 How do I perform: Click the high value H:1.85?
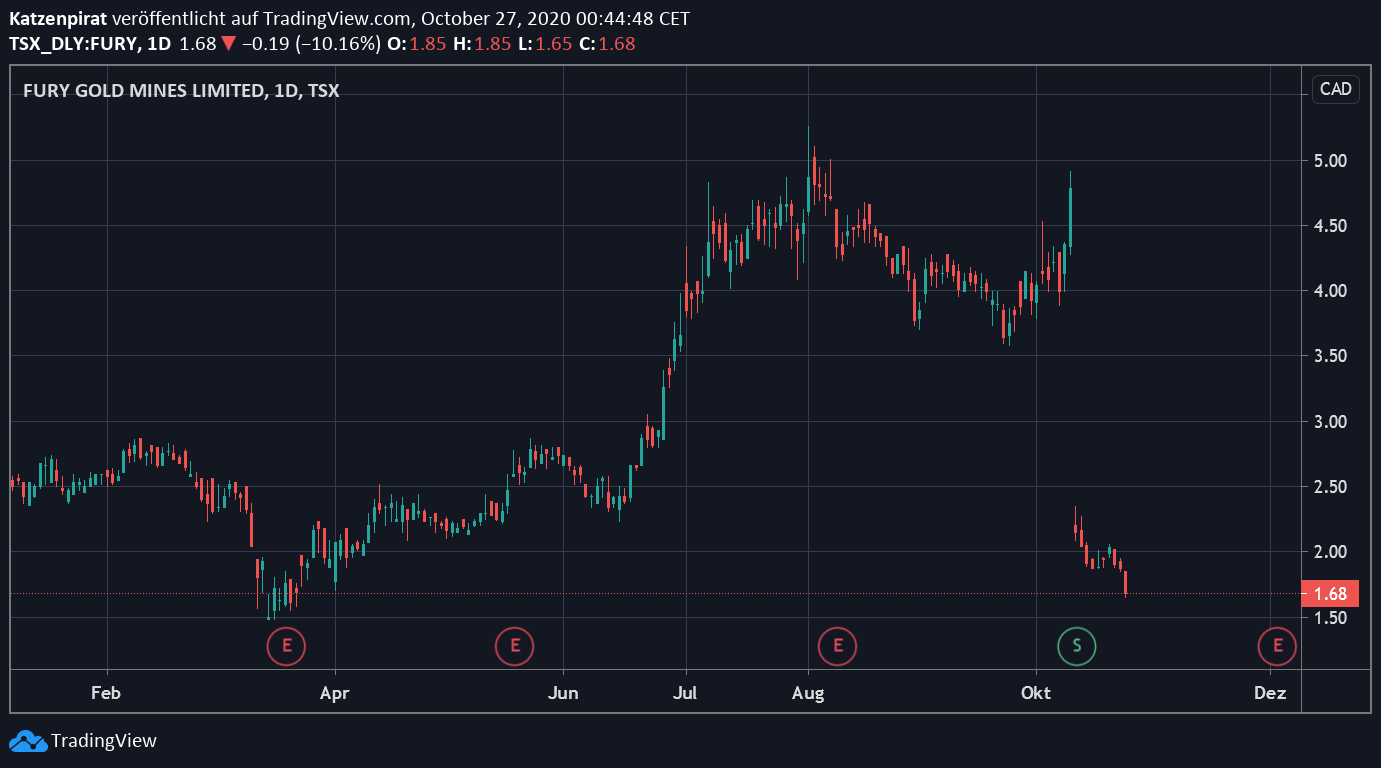click(481, 44)
